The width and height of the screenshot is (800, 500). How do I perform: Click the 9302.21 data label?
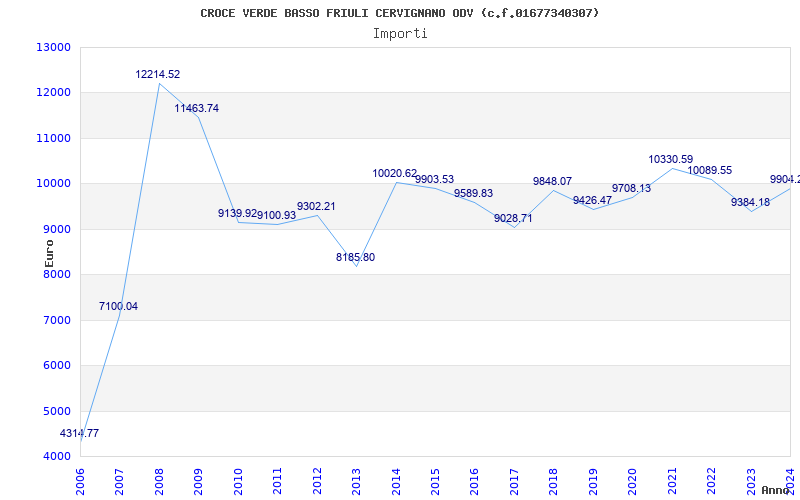tap(316, 206)
